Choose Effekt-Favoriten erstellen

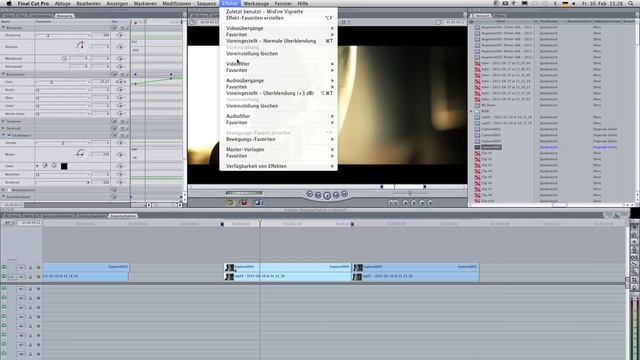coord(278,18)
